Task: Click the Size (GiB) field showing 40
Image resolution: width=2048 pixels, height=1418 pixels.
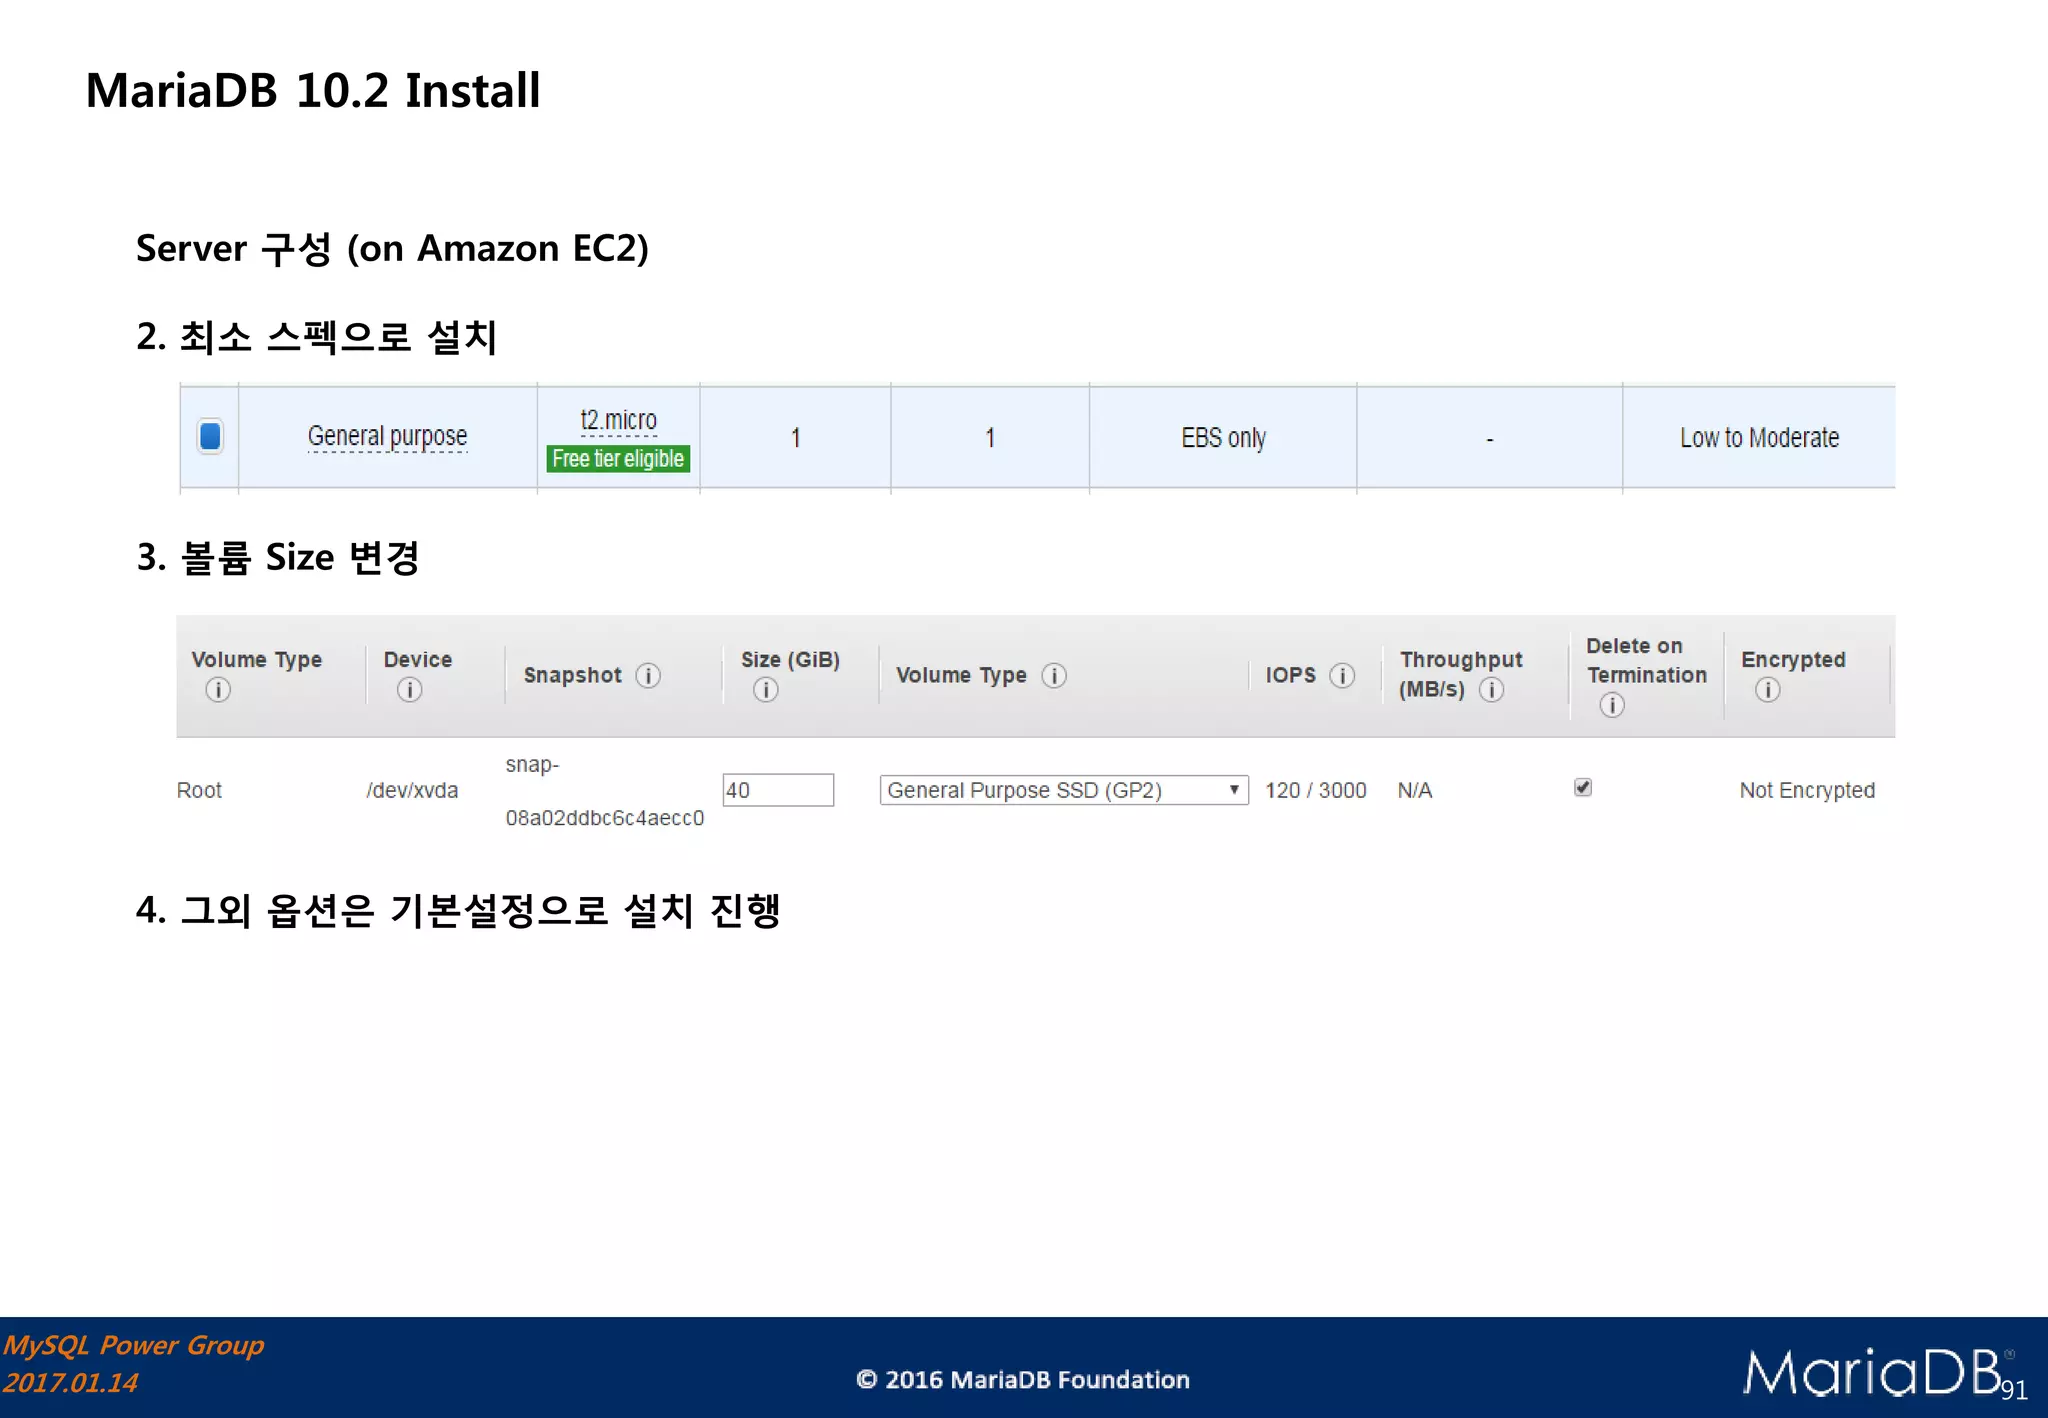Action: coord(778,790)
